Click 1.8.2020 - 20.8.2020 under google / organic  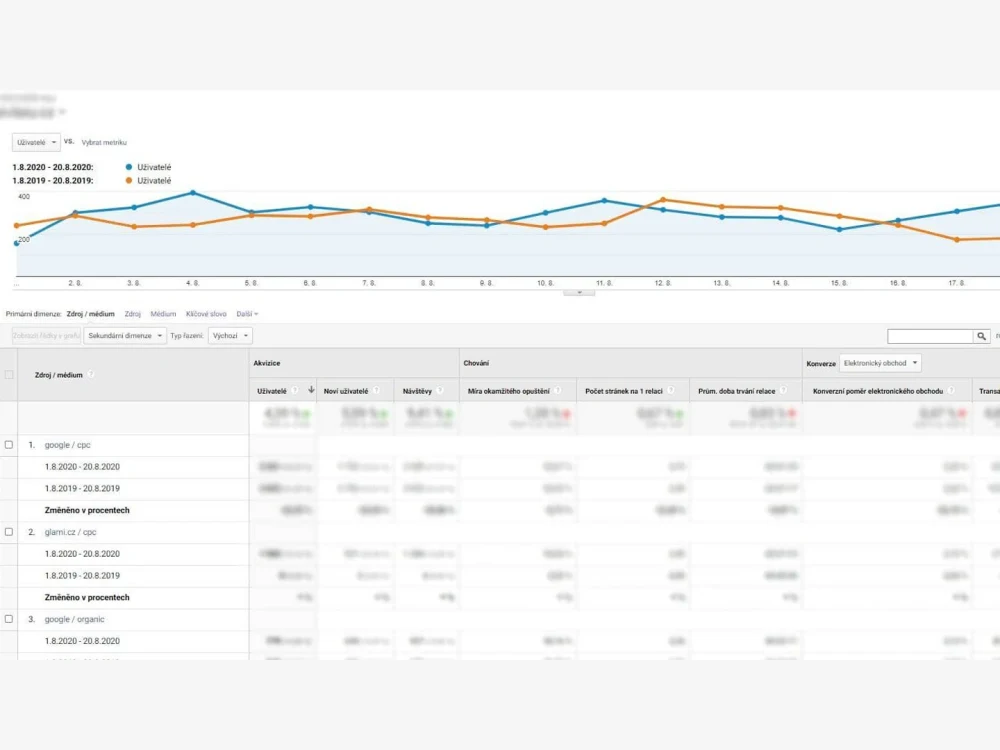(x=82, y=641)
